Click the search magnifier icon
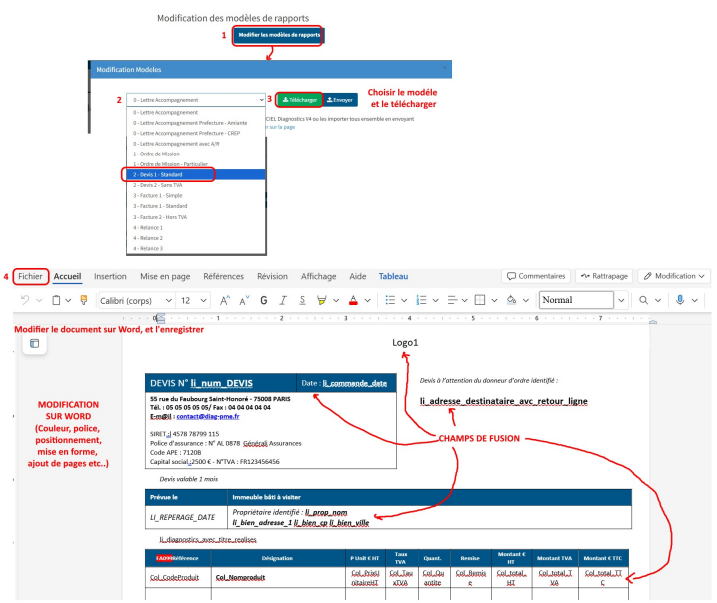 (x=644, y=300)
